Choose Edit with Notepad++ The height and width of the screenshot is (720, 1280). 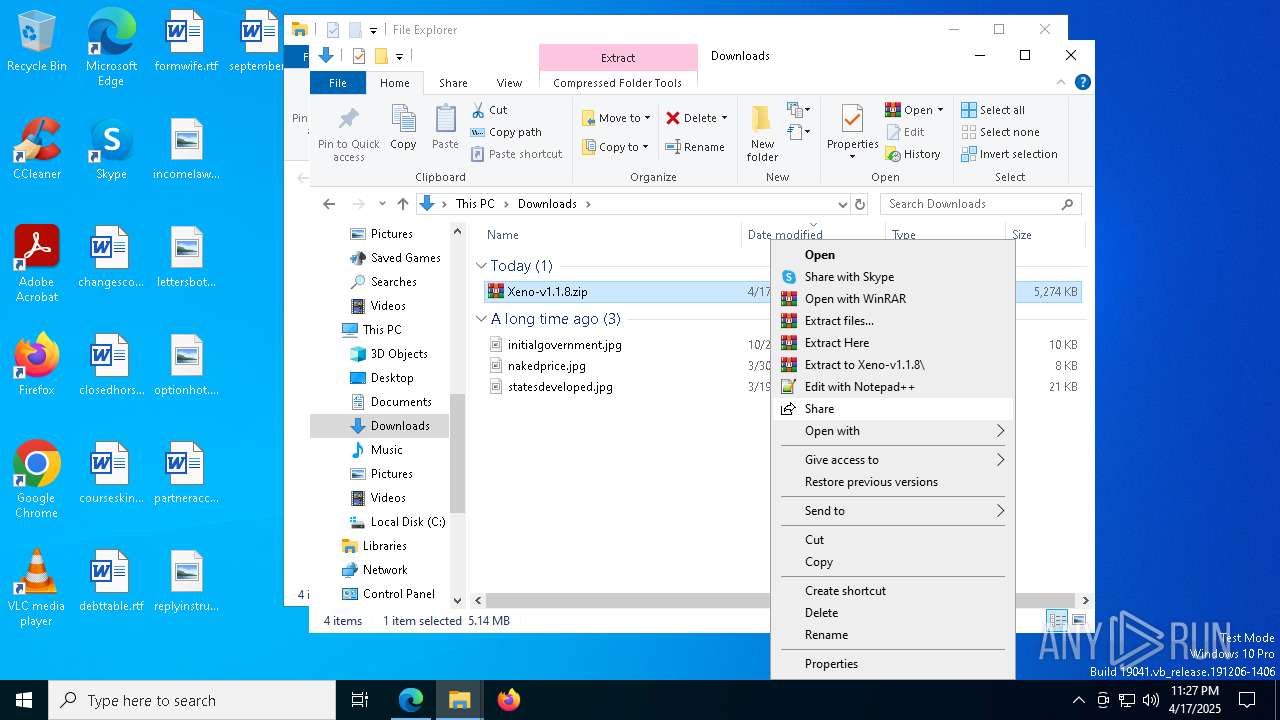(x=892, y=387)
